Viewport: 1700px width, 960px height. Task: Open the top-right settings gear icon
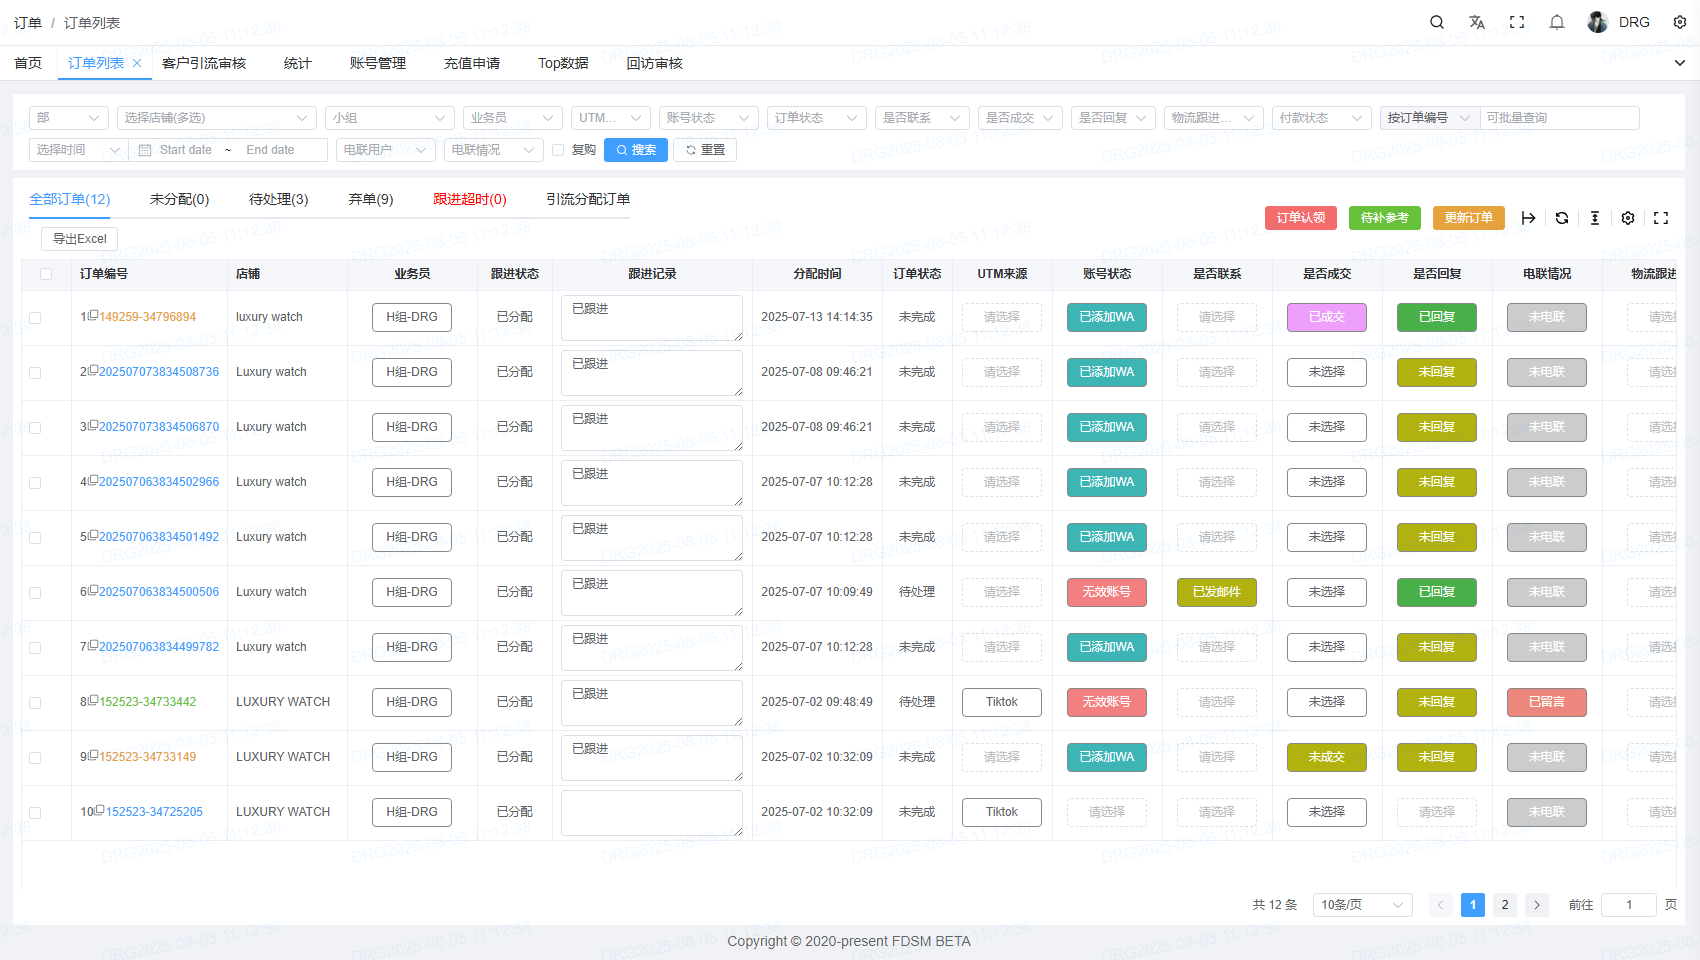1680,22
